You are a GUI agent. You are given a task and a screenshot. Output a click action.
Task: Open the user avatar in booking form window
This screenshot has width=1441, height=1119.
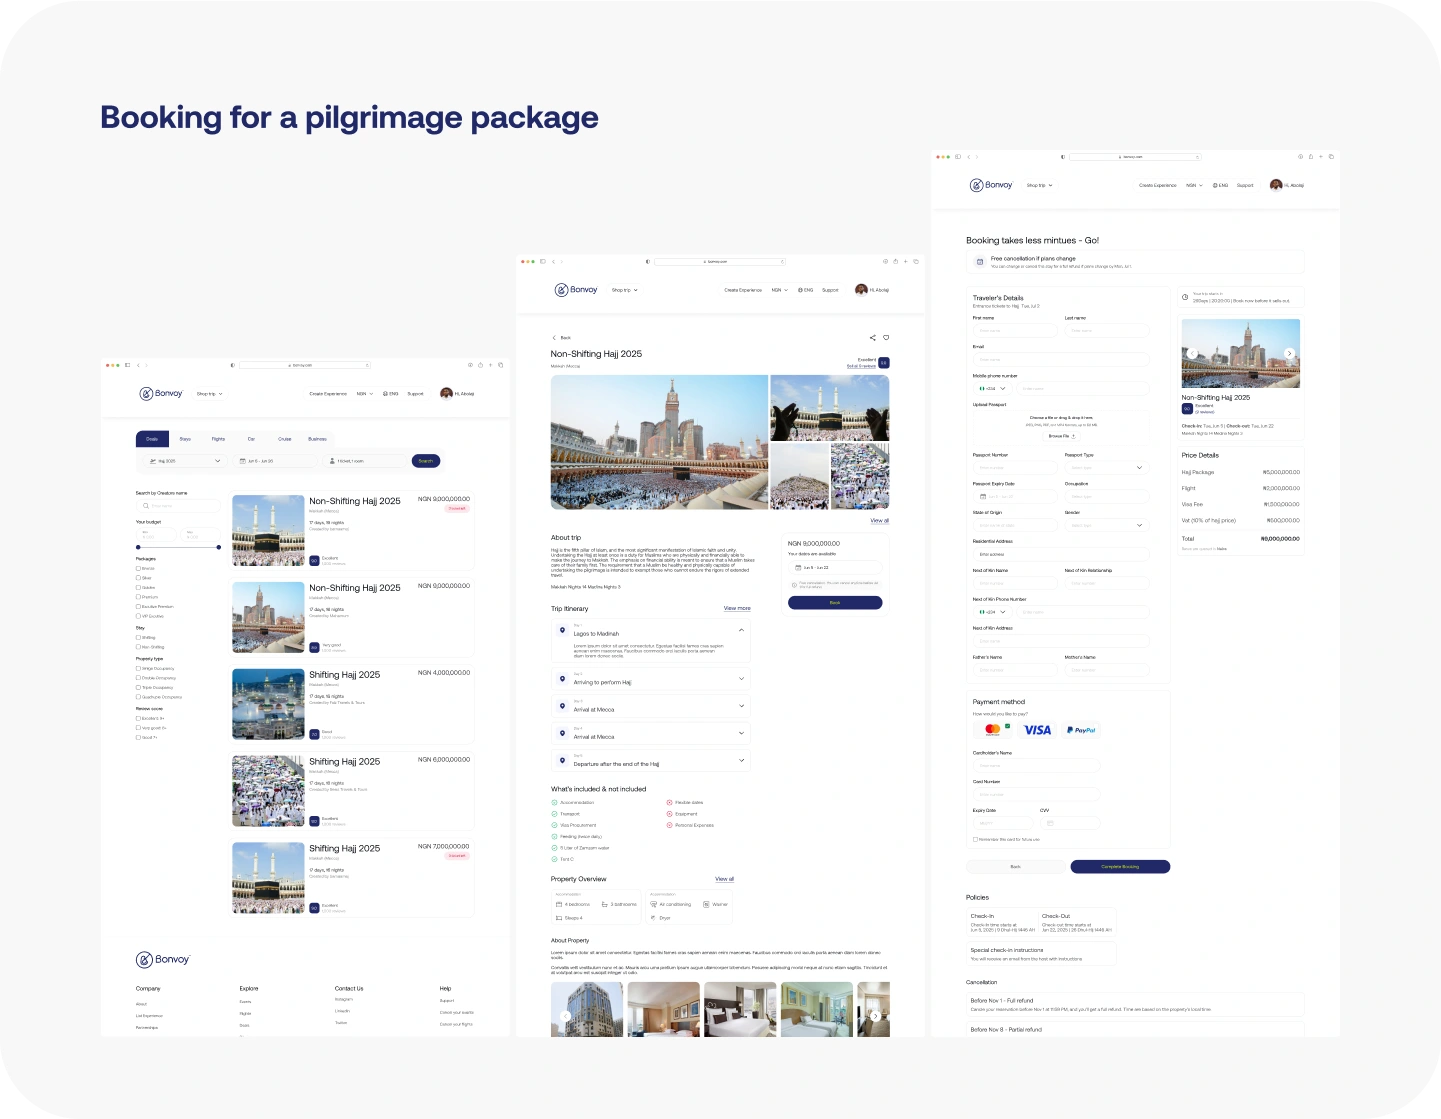point(1276,185)
